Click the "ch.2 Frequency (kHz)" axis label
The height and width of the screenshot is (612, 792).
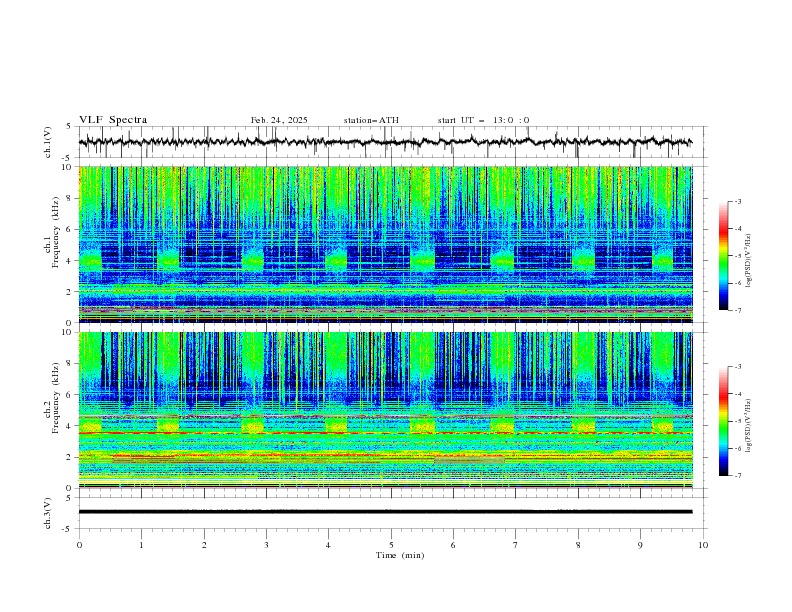pyautogui.click(x=52, y=398)
